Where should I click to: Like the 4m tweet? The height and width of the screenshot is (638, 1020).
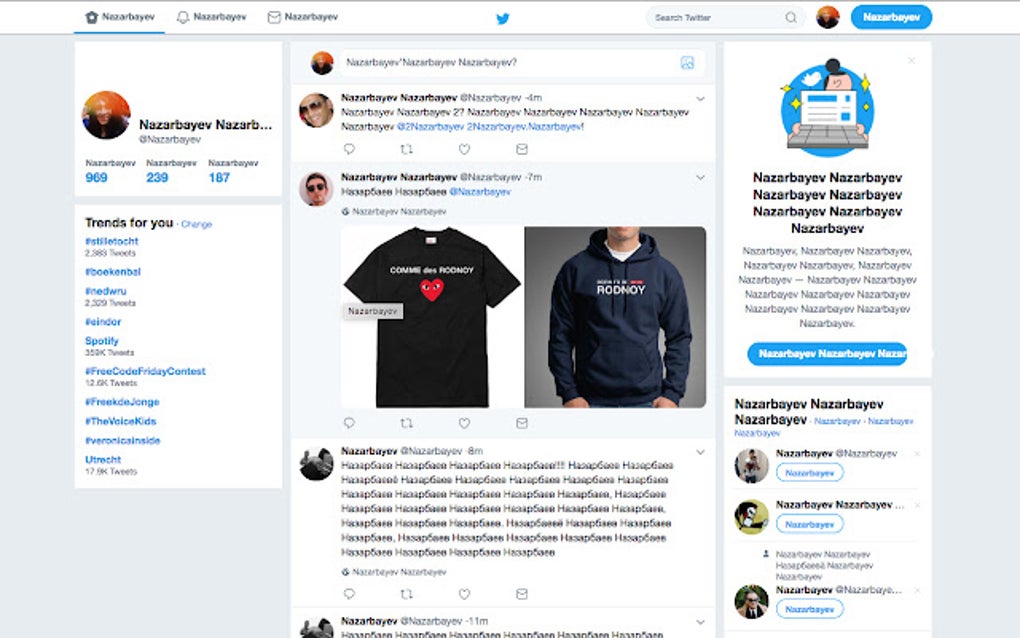pos(464,149)
